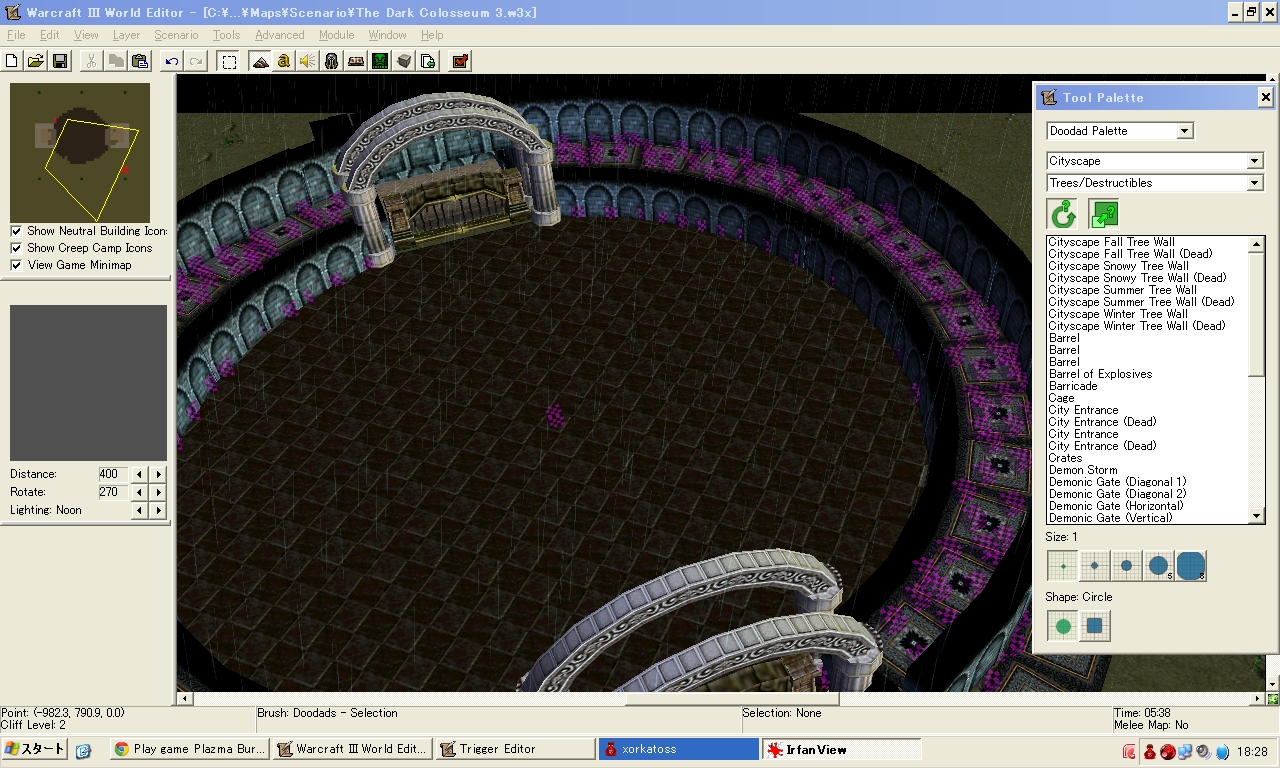
Task: Paste from clipboard toolbar icon
Action: [140, 61]
